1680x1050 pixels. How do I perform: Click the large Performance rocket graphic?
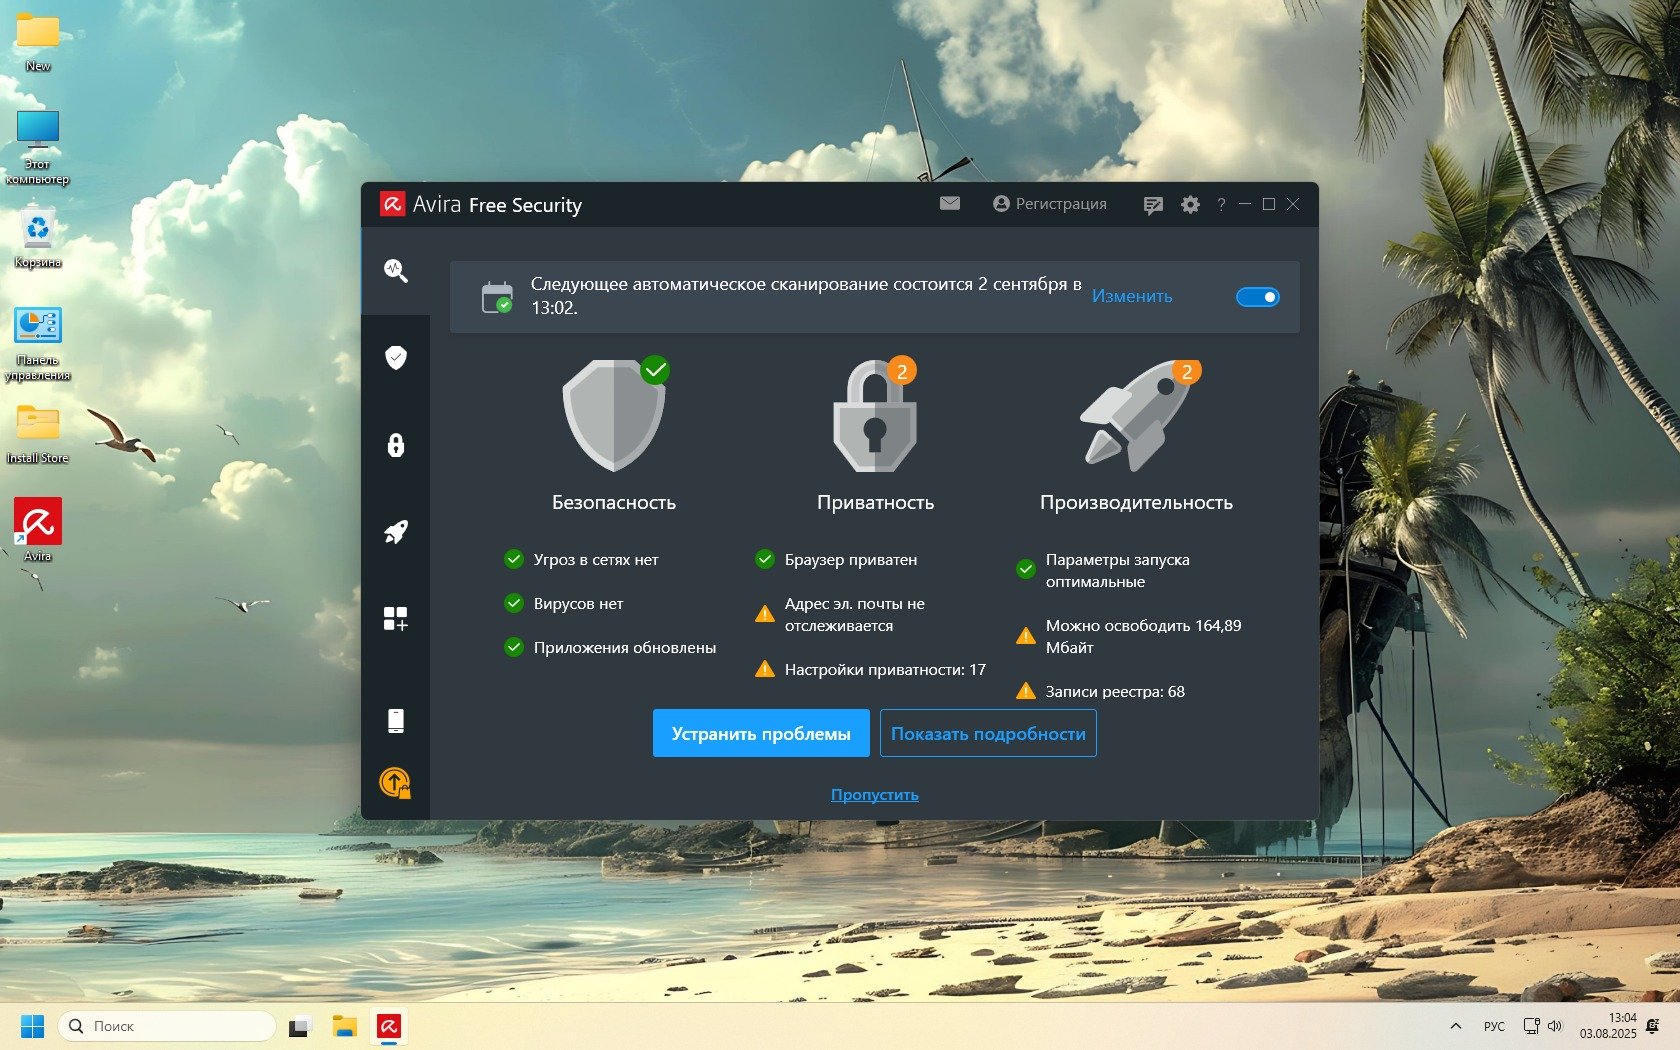tap(1137, 414)
